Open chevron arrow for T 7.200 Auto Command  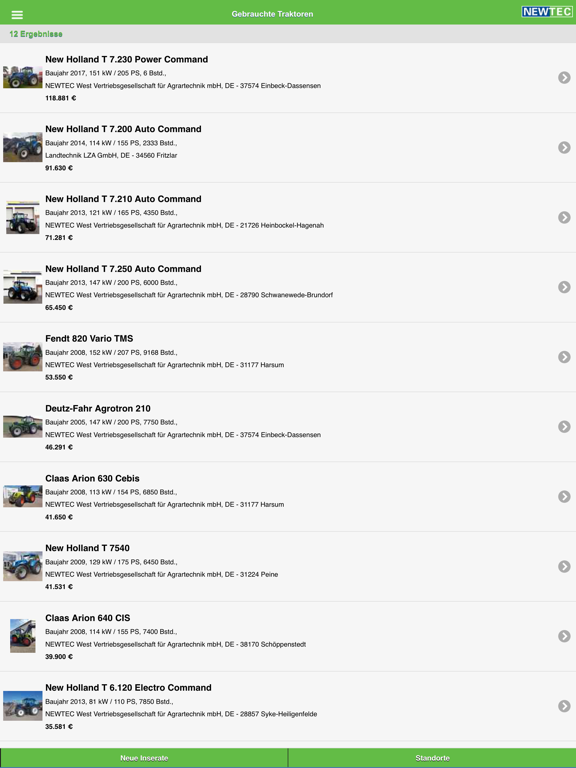[564, 147]
